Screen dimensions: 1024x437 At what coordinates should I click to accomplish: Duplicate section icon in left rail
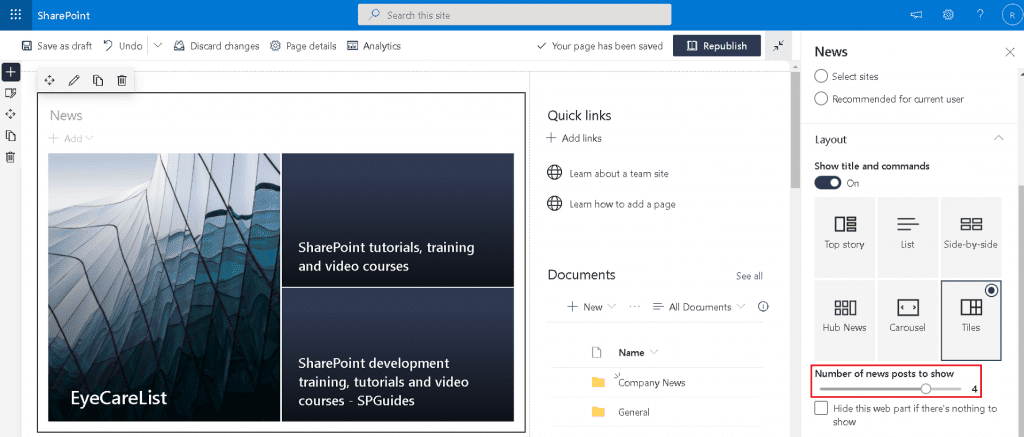click(x=10, y=136)
